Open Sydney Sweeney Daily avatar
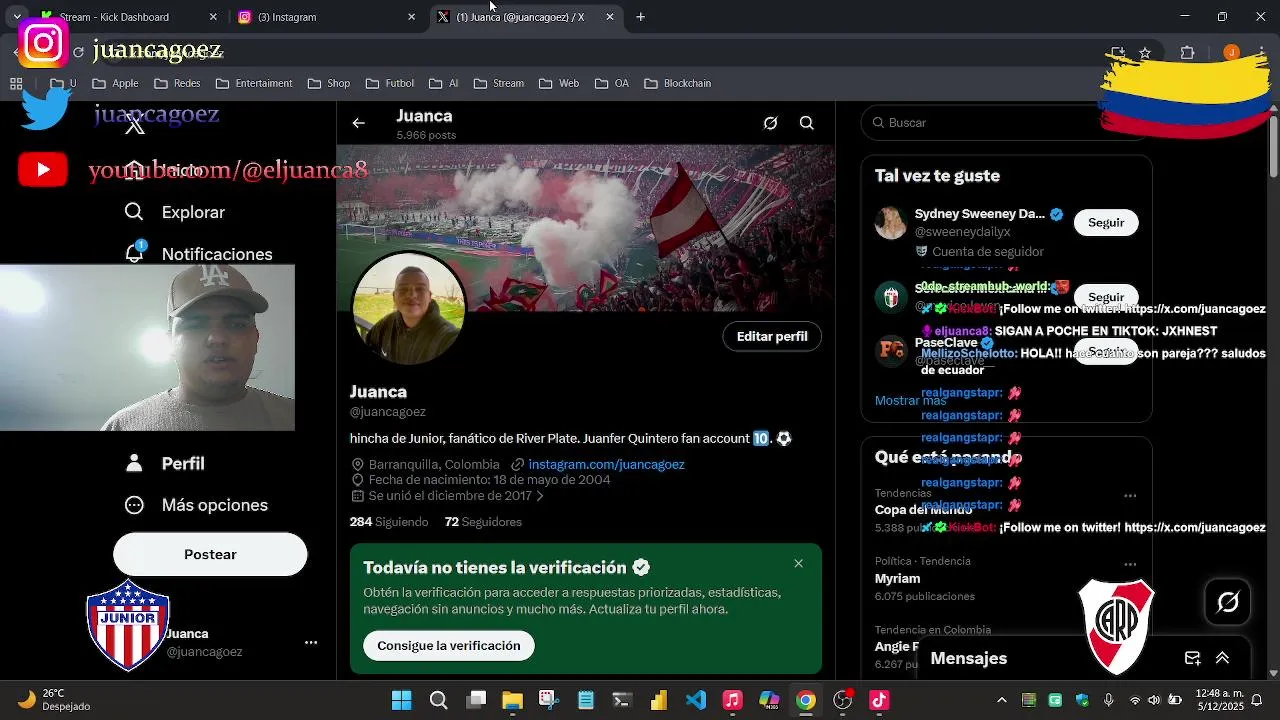 click(891, 223)
